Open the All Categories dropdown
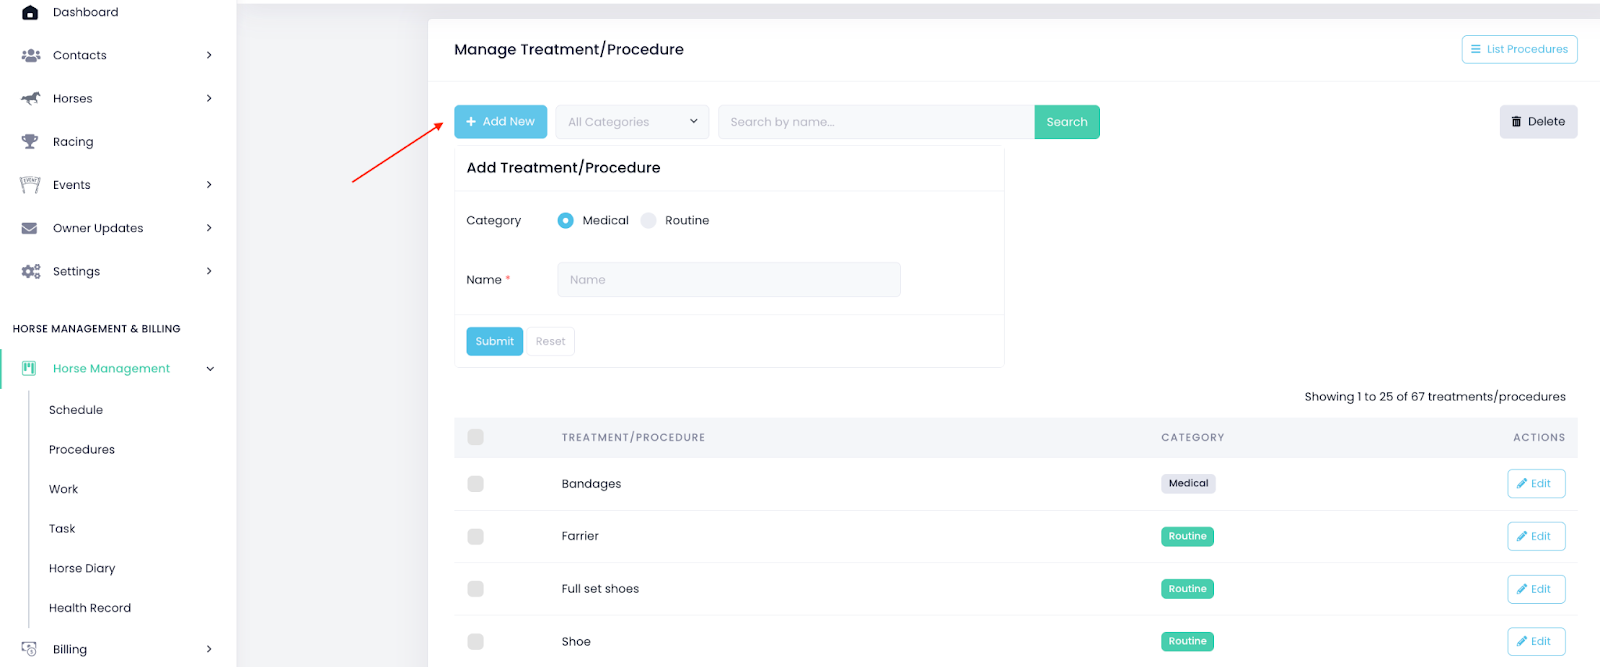The height and width of the screenshot is (667, 1600). click(632, 122)
